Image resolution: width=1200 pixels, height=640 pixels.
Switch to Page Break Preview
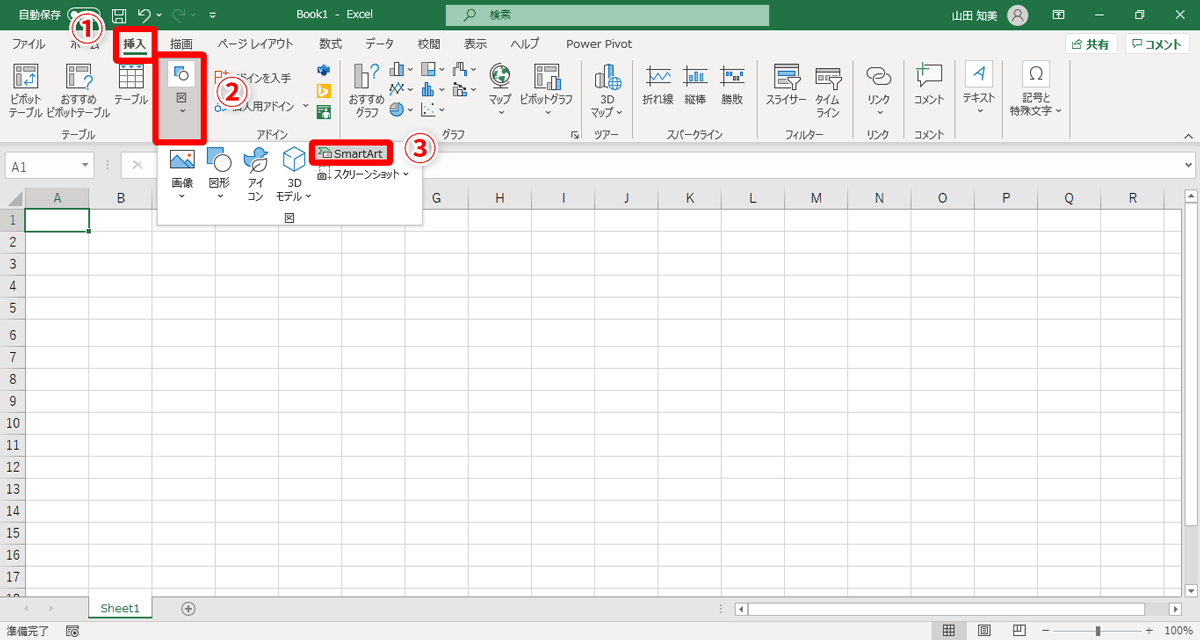[1020, 630]
